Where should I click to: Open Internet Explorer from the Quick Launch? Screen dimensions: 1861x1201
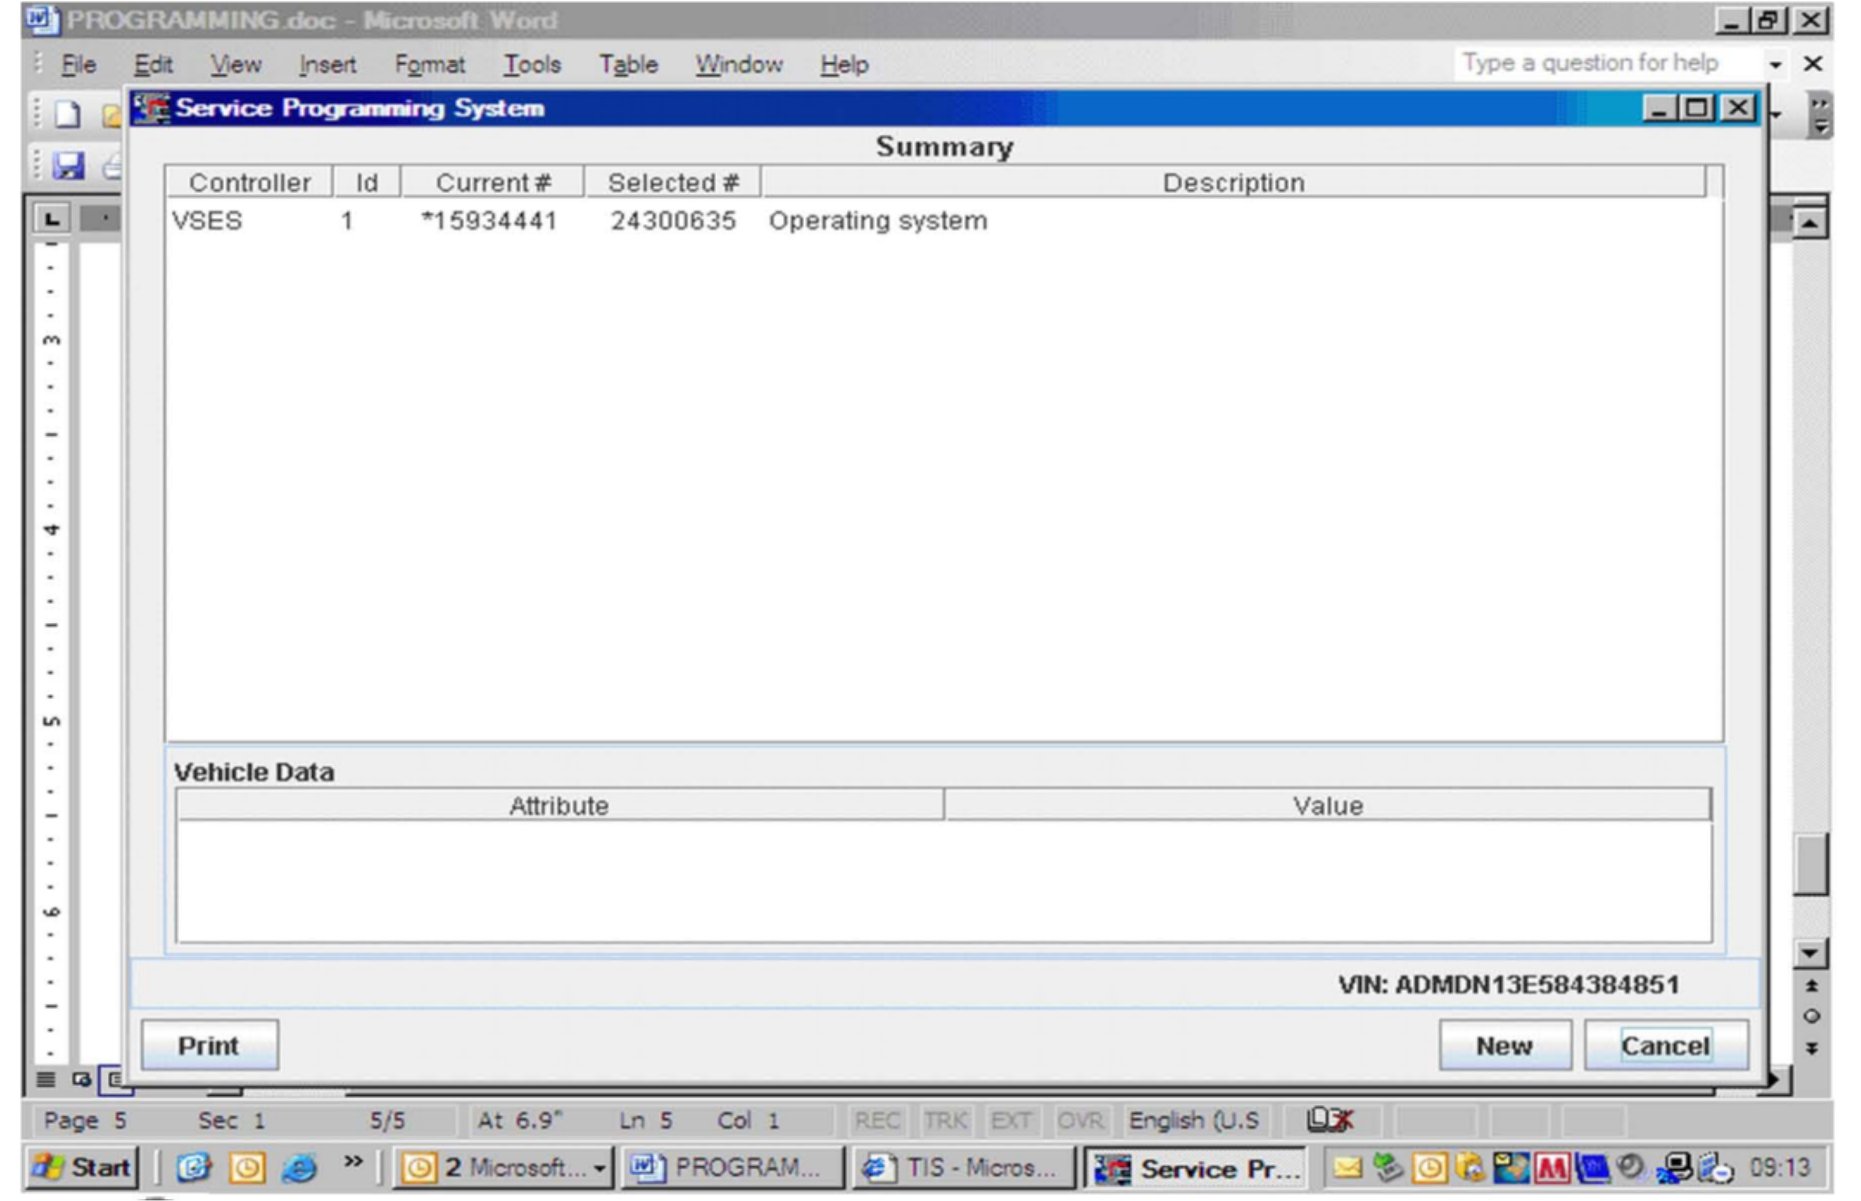tap(299, 1167)
